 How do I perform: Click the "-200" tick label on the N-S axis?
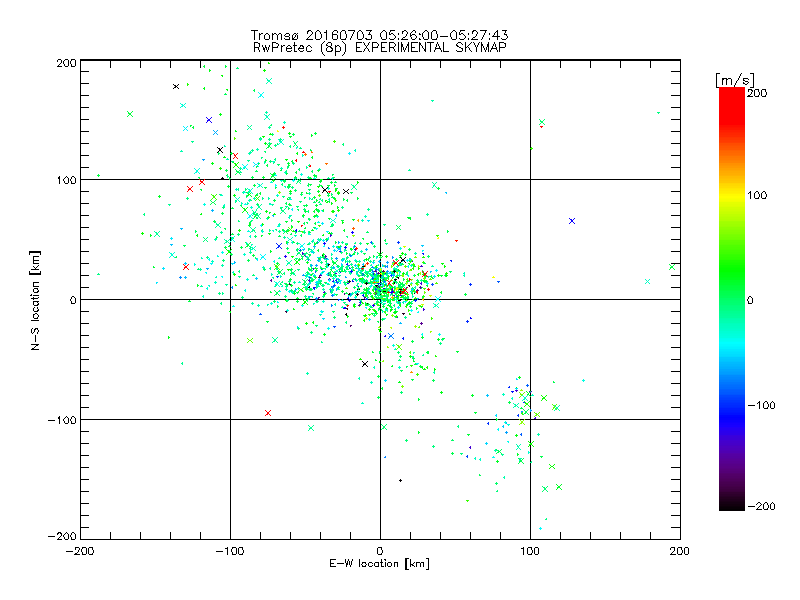pyautogui.click(x=62, y=536)
